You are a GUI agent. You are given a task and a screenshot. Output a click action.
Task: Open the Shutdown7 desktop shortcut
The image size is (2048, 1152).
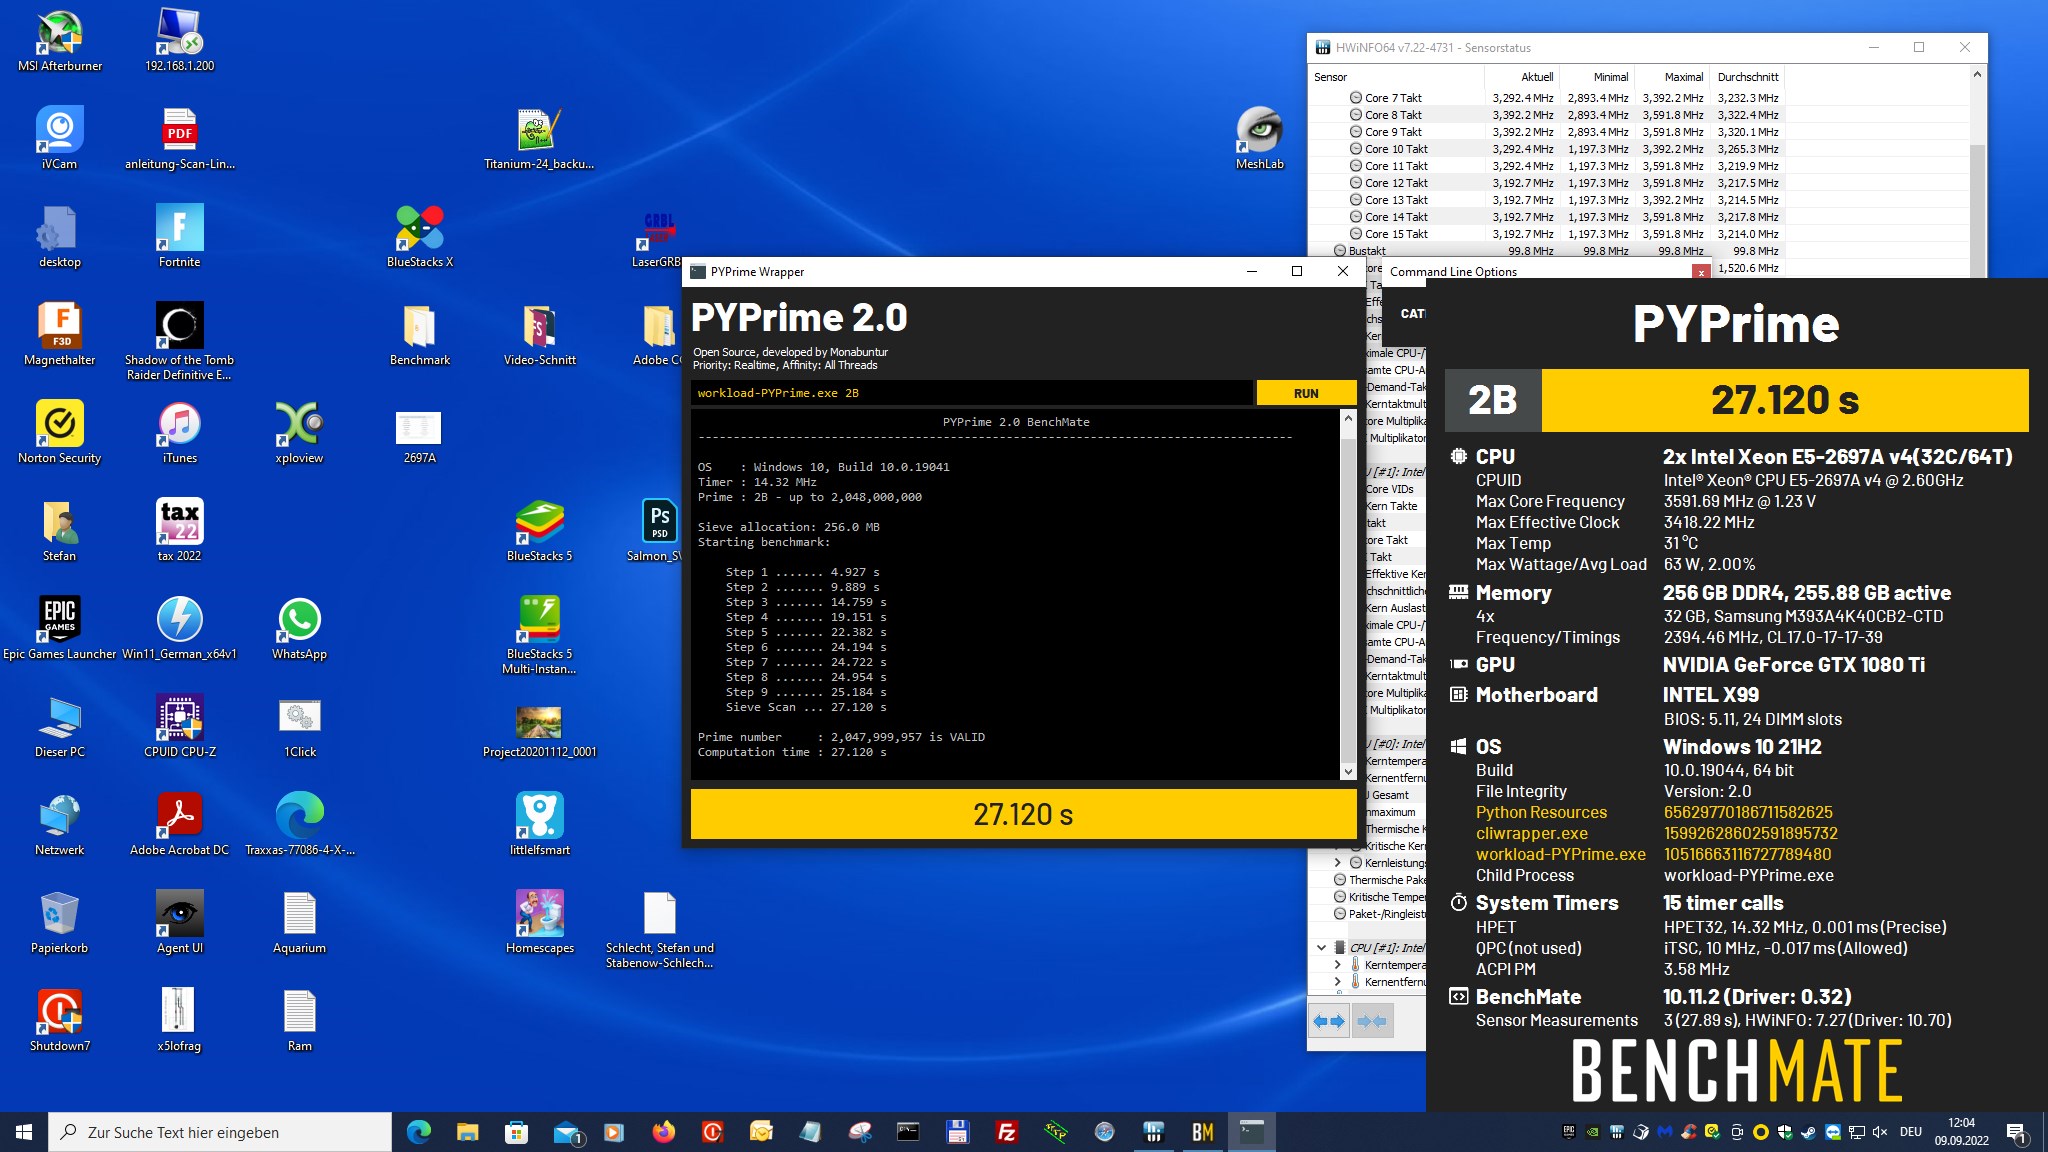tap(60, 1020)
